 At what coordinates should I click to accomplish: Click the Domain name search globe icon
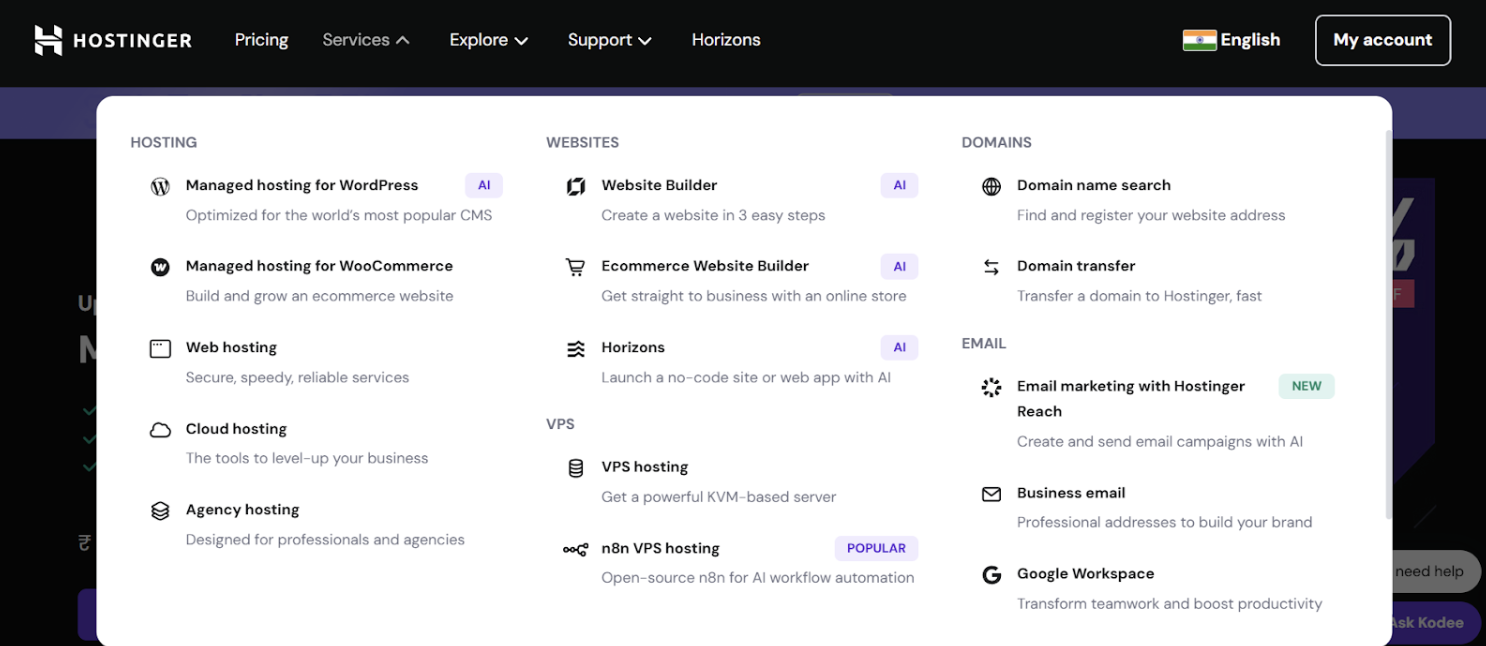(991, 185)
